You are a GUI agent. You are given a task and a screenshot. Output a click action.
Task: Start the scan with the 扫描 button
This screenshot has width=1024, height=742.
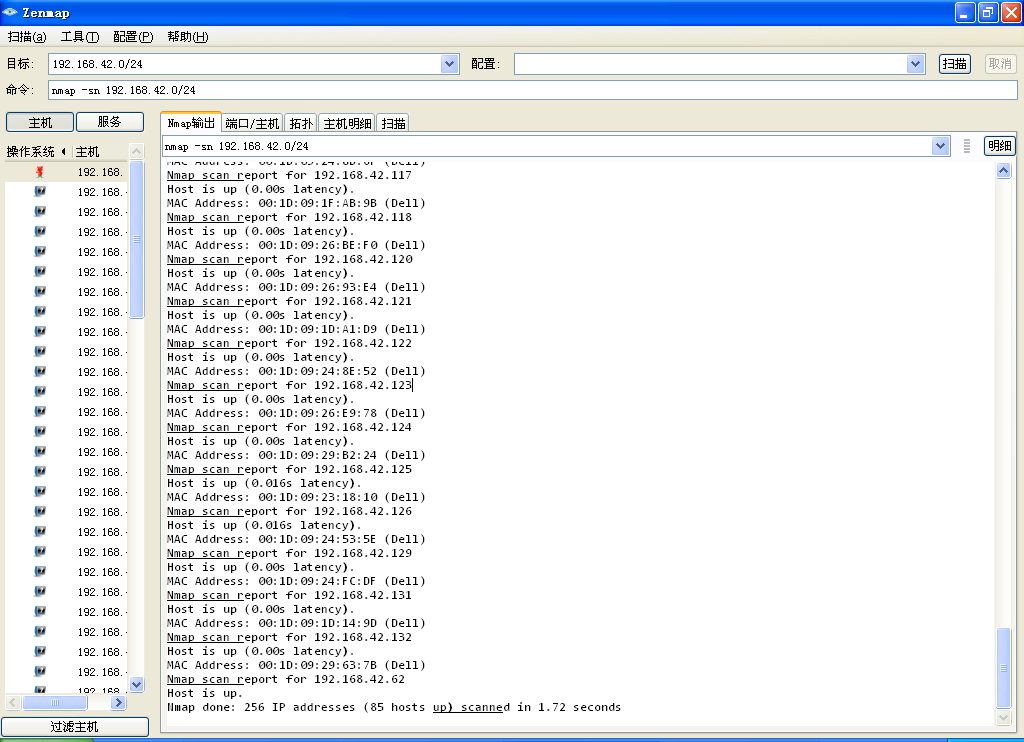coord(955,64)
